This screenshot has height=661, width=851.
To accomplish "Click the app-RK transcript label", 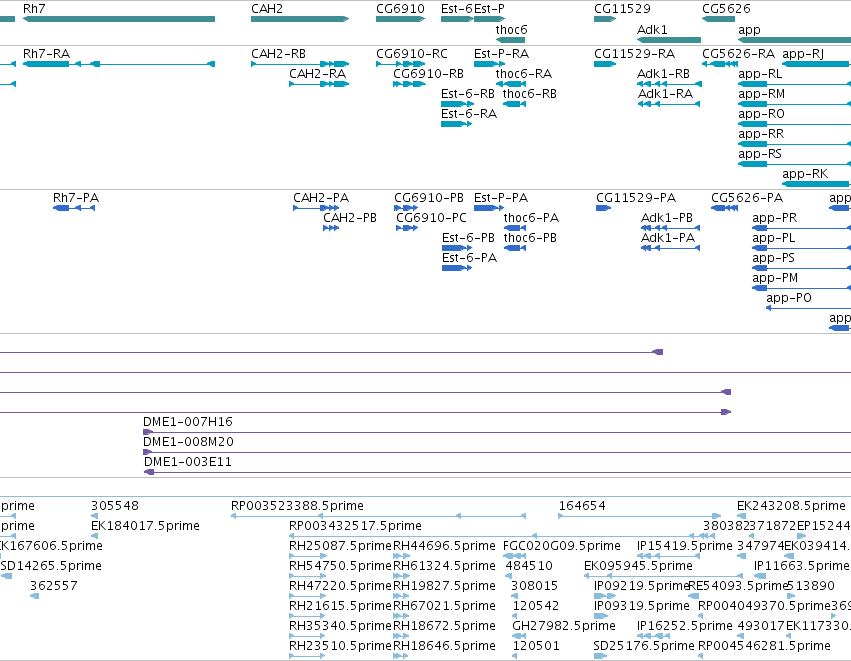I will [x=805, y=174].
